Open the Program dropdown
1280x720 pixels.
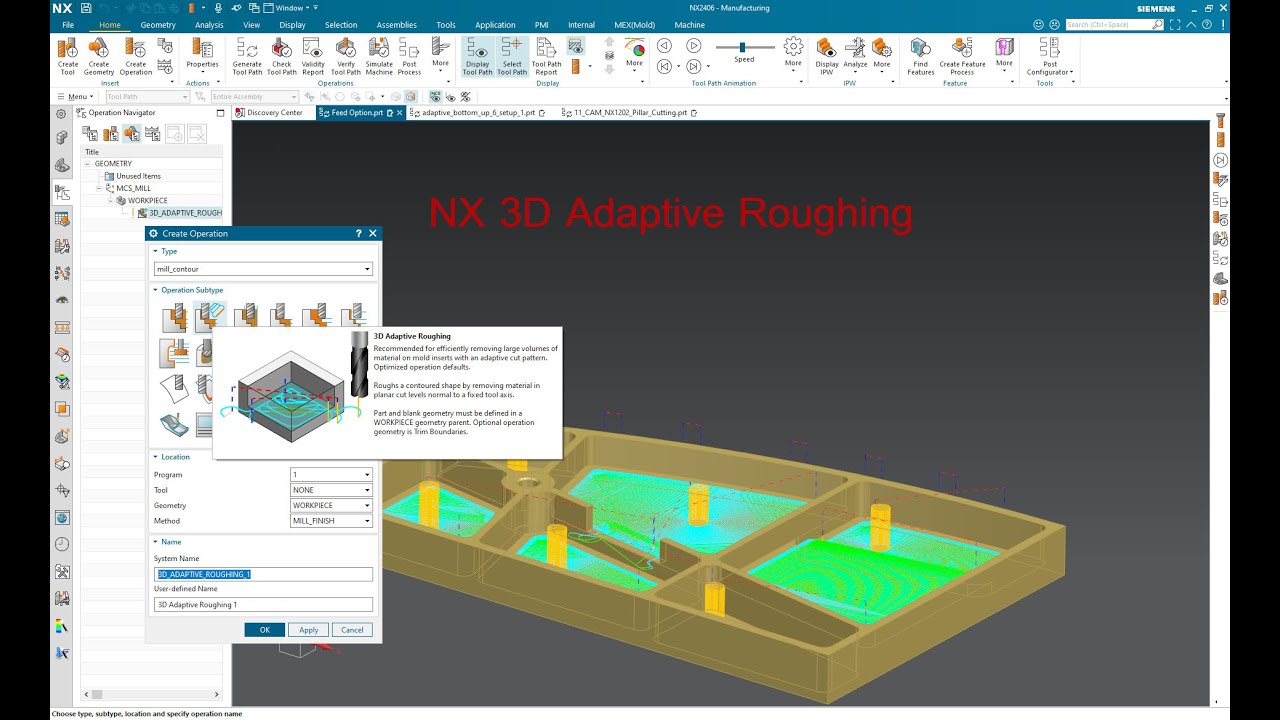pos(331,475)
